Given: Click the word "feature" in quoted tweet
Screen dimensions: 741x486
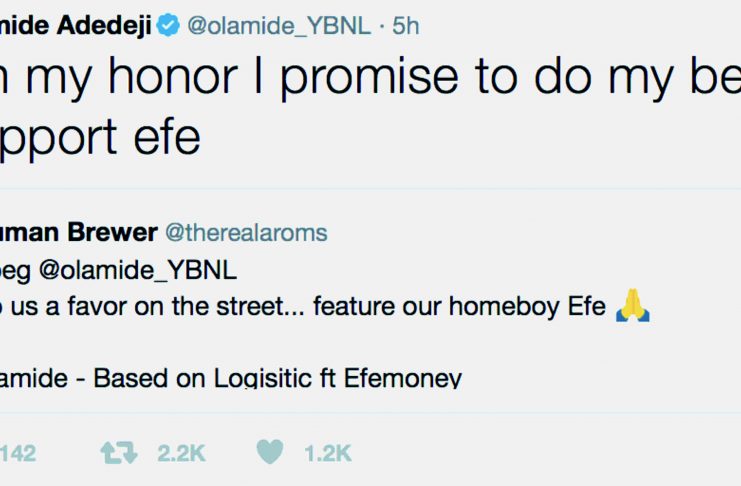Looking at the screenshot, I should point(350,307).
